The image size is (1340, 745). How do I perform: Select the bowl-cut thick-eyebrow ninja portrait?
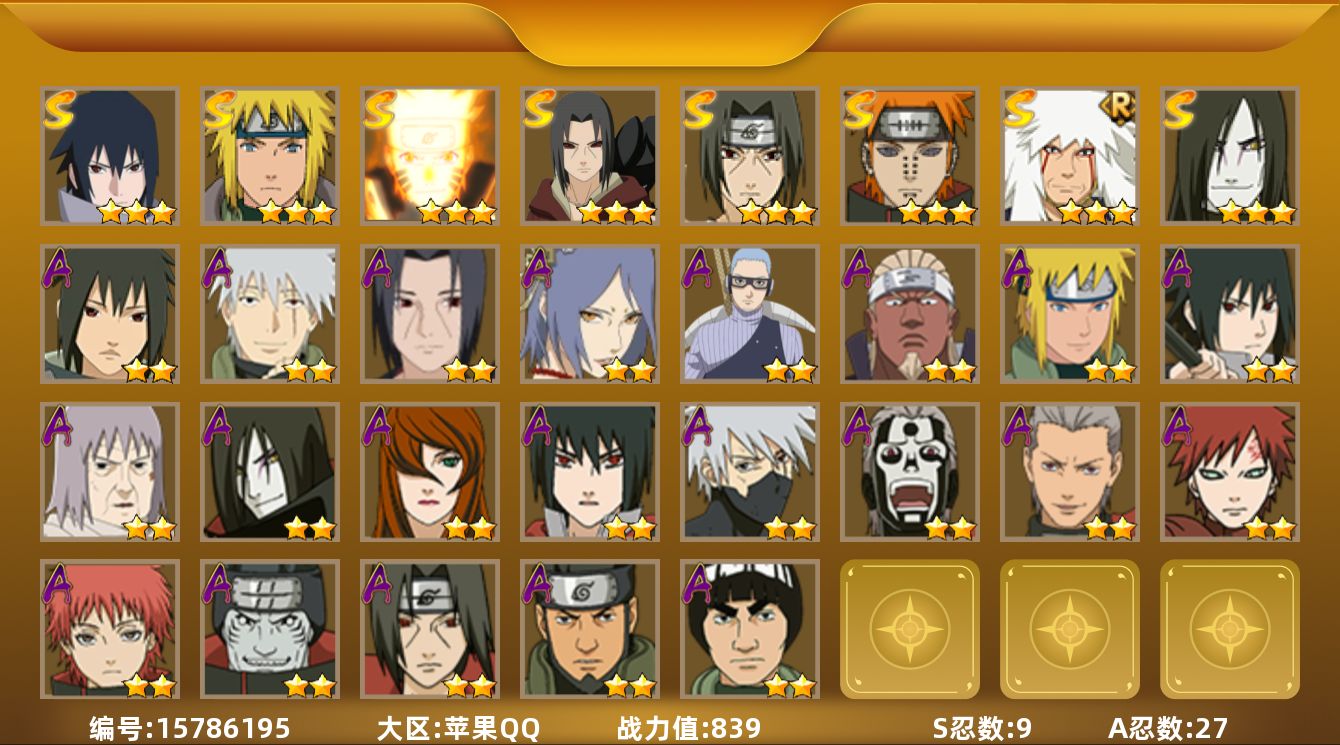(750, 629)
